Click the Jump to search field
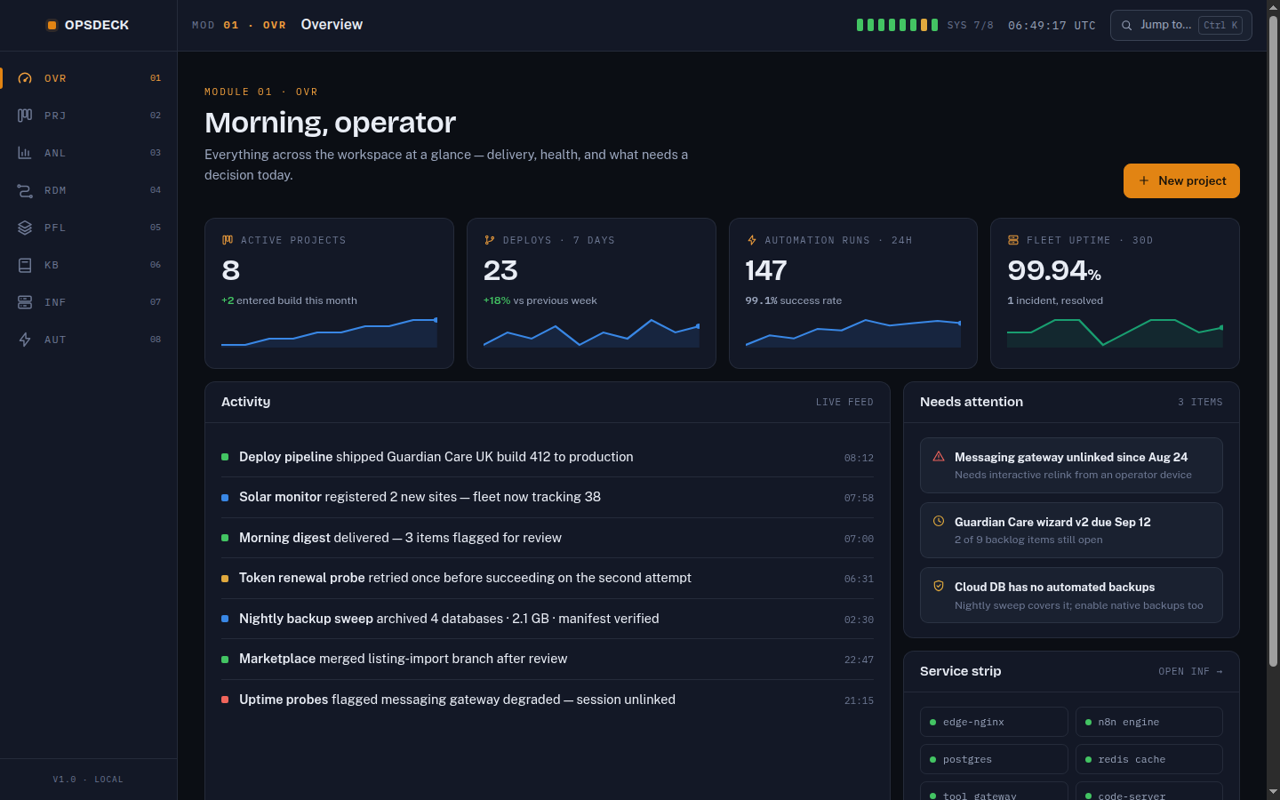 tap(1181, 25)
